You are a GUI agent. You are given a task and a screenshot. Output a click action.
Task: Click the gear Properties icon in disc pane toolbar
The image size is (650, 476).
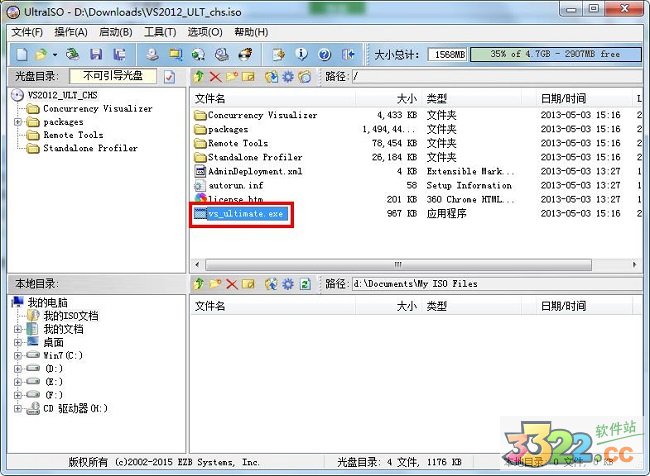tap(288, 76)
